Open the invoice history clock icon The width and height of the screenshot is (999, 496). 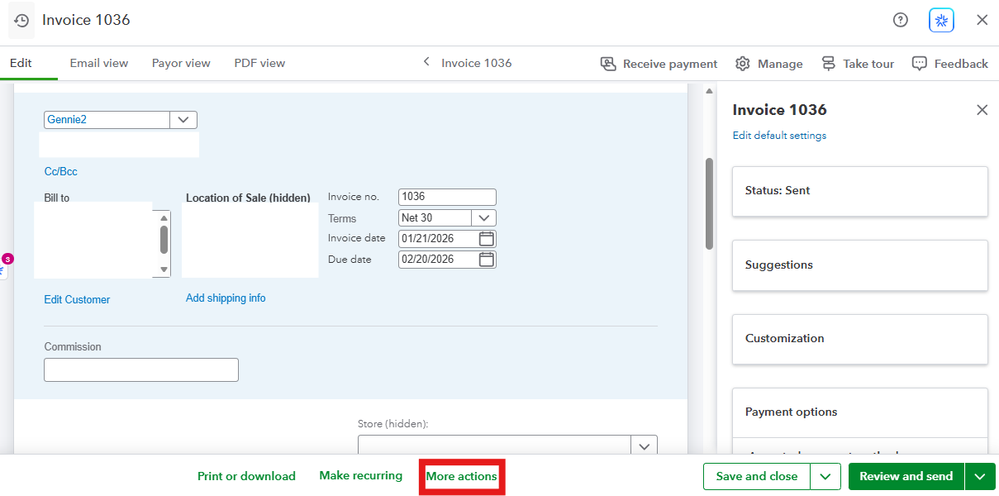pyautogui.click(x=21, y=20)
